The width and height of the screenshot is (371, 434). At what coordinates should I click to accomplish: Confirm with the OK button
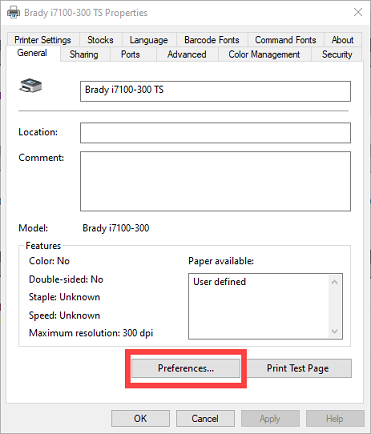click(140, 419)
